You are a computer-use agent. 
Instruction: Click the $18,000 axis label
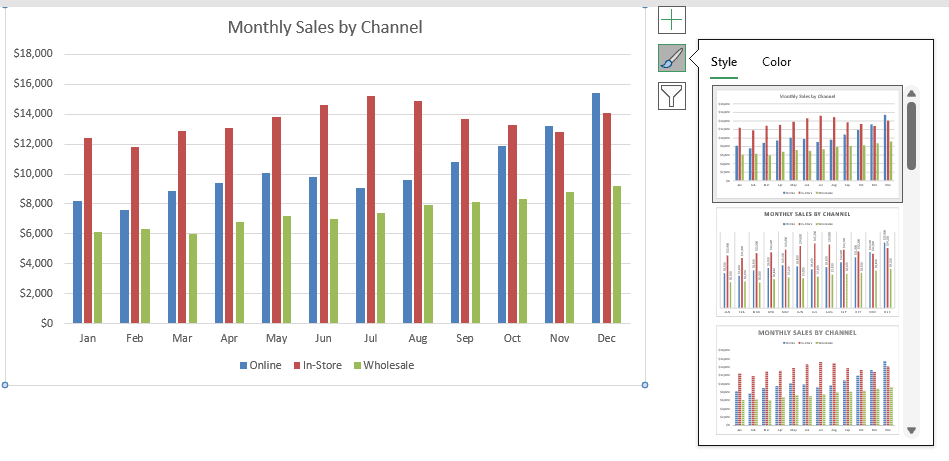coord(33,54)
